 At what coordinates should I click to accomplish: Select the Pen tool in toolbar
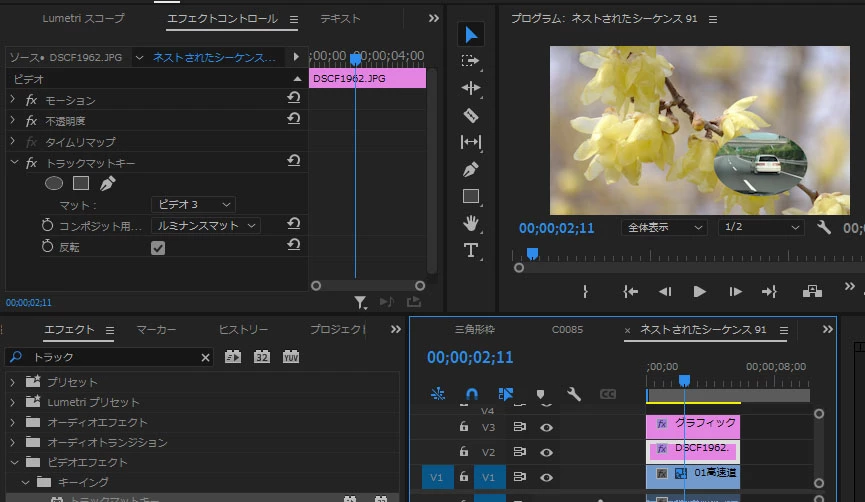click(x=471, y=169)
